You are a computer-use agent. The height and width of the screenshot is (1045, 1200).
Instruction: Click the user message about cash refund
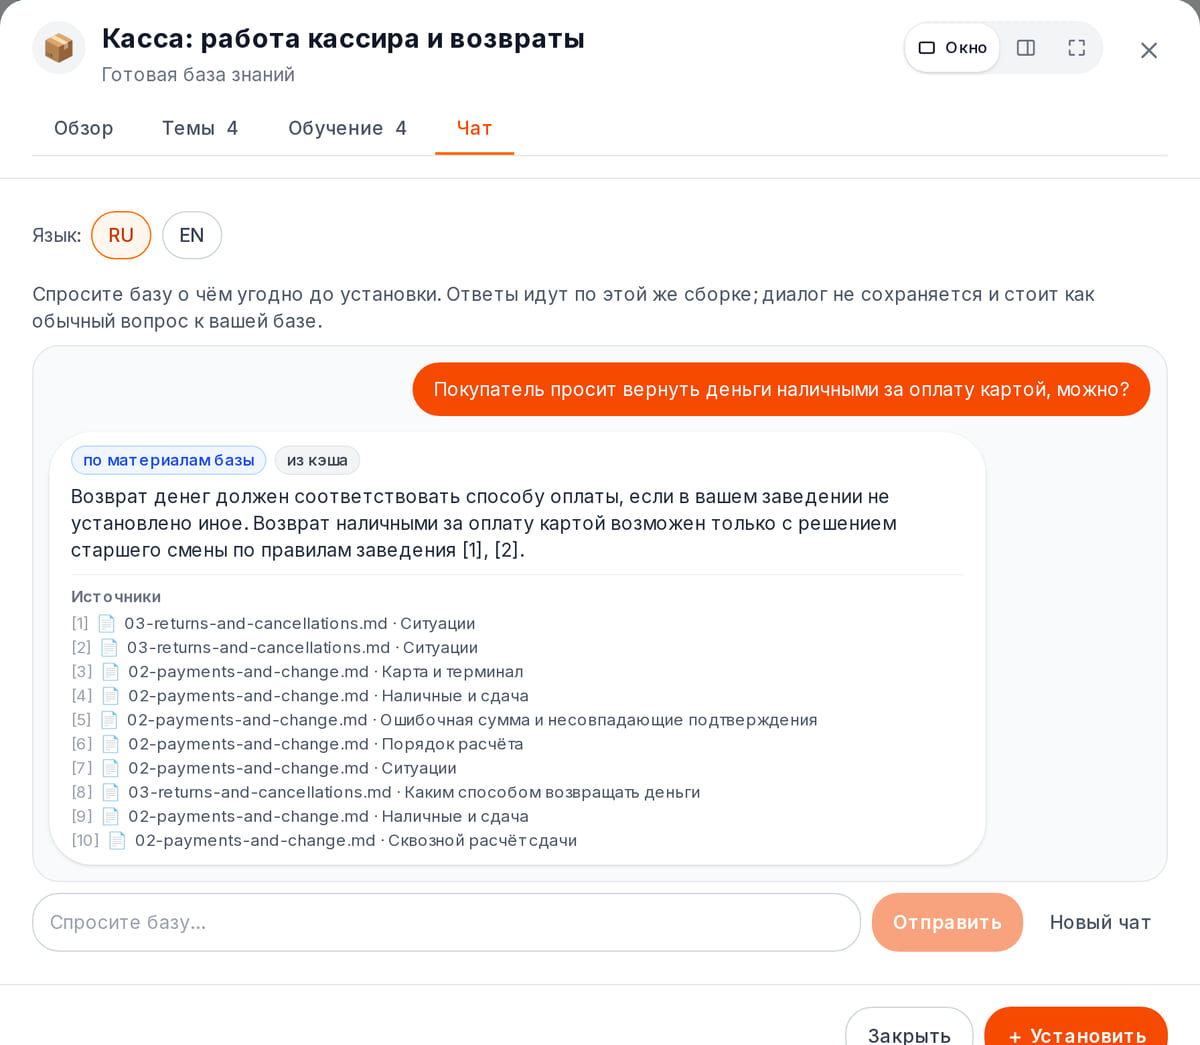[x=781, y=389]
